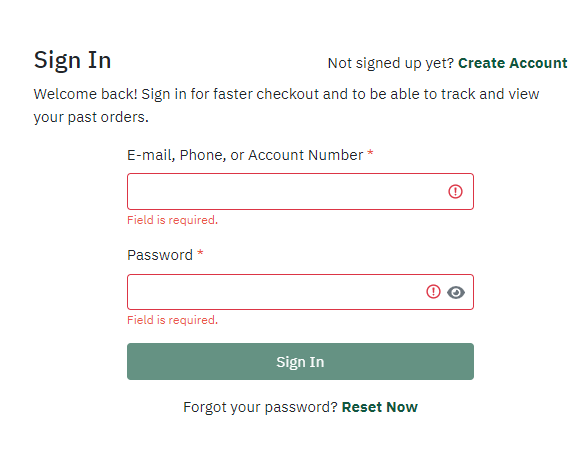588x467 pixels.
Task: Focus the Password input field
Action: pyautogui.click(x=300, y=292)
